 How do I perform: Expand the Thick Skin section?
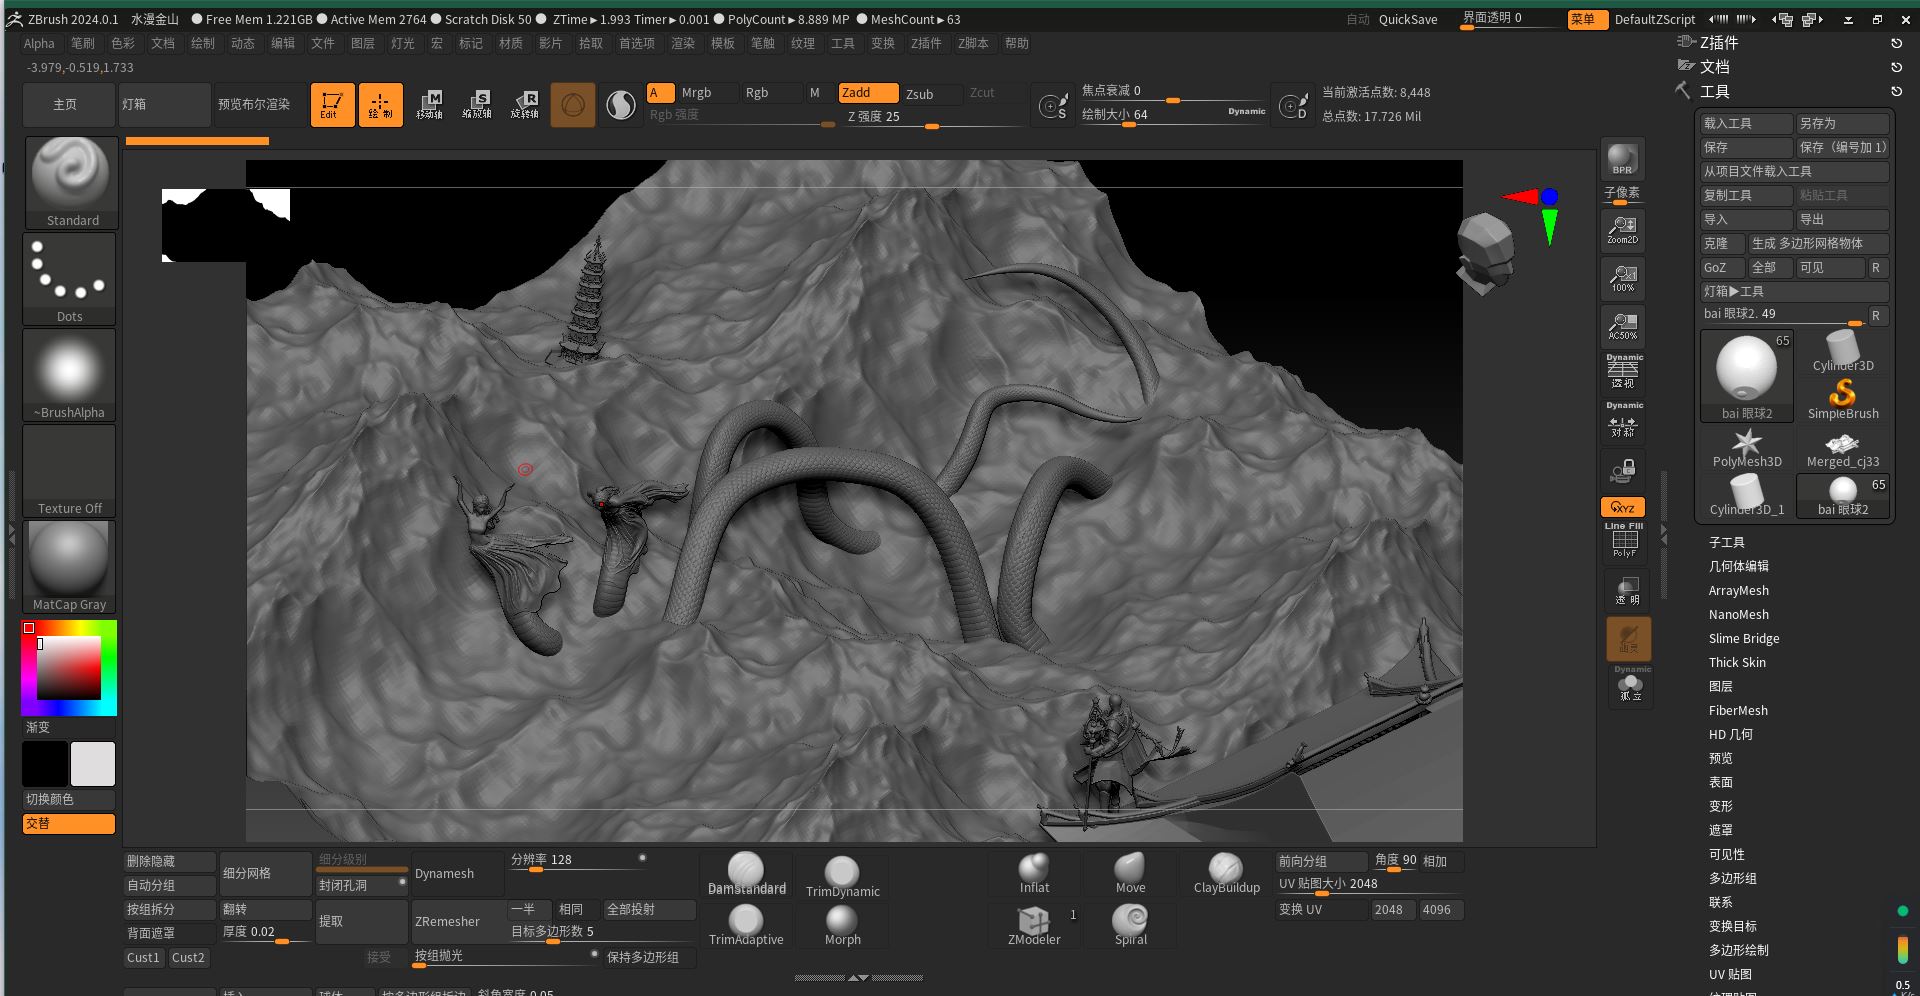[x=1737, y=663]
